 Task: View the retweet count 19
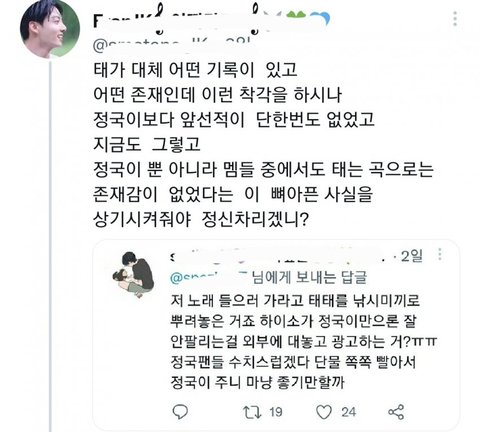point(276,412)
